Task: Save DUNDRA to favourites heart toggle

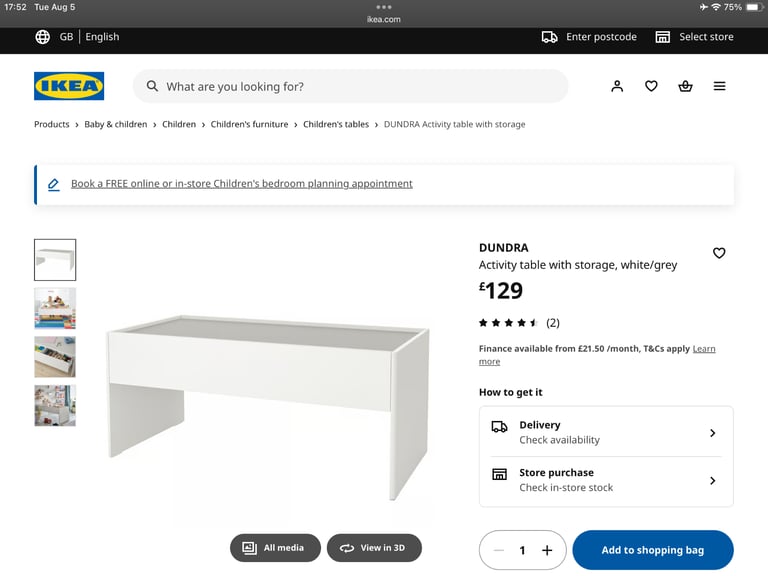Action: coord(719,253)
